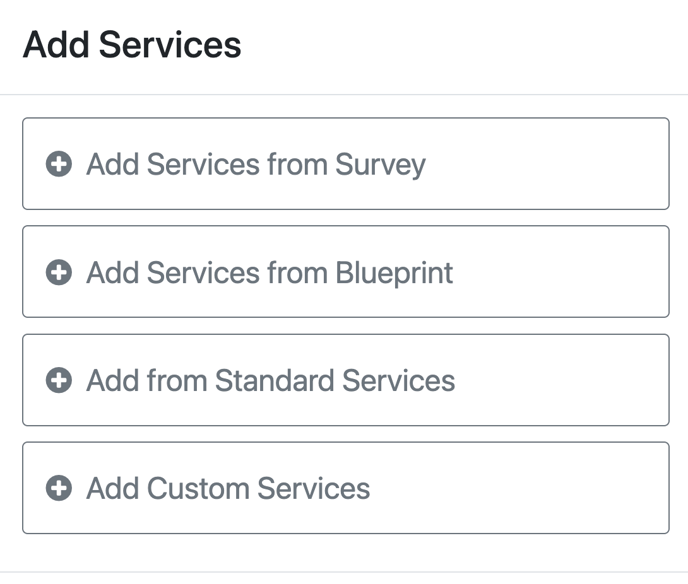Open the Add Services from Blueprint option

tap(346, 272)
